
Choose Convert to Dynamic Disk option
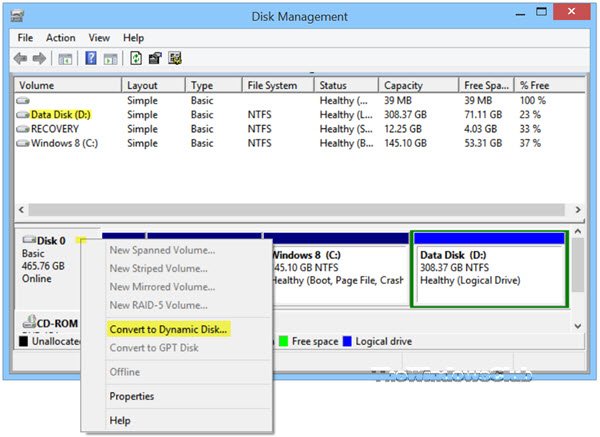(x=168, y=328)
